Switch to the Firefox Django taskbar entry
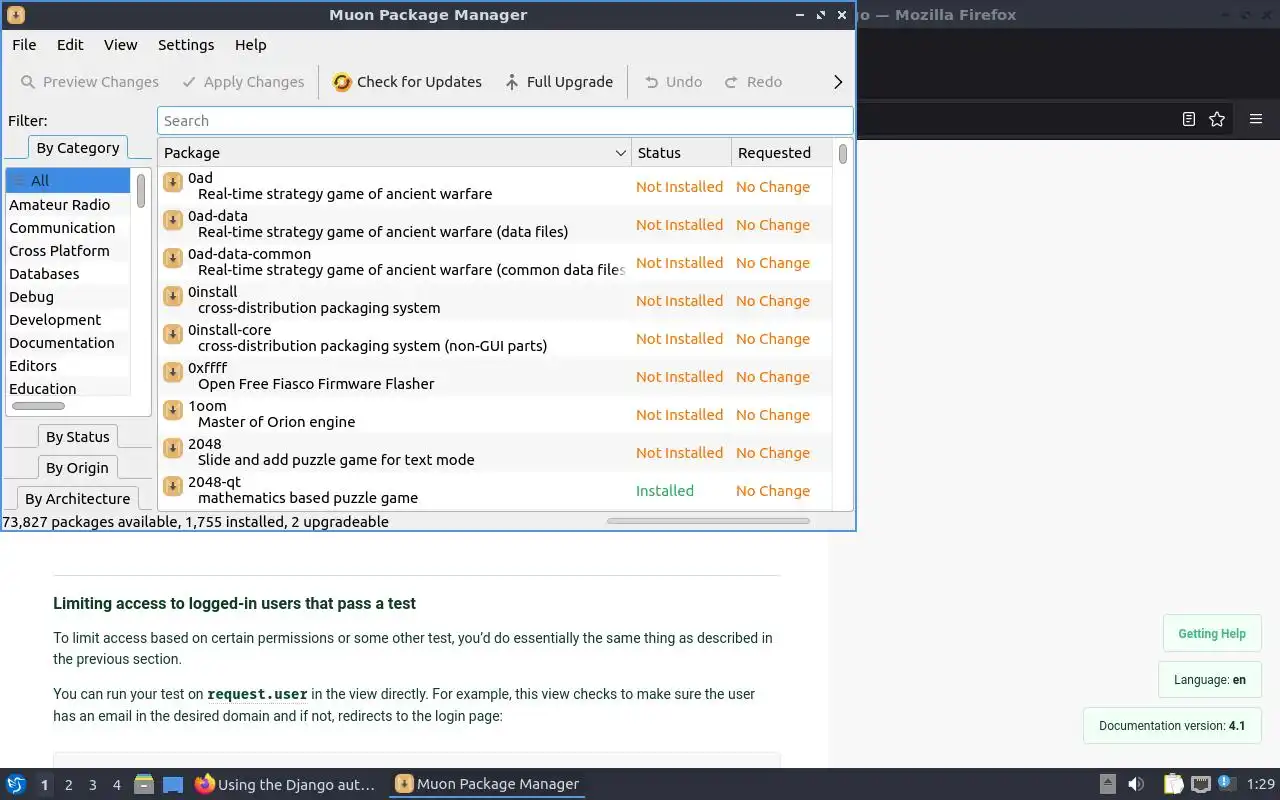The width and height of the screenshot is (1280, 800). tap(286, 785)
